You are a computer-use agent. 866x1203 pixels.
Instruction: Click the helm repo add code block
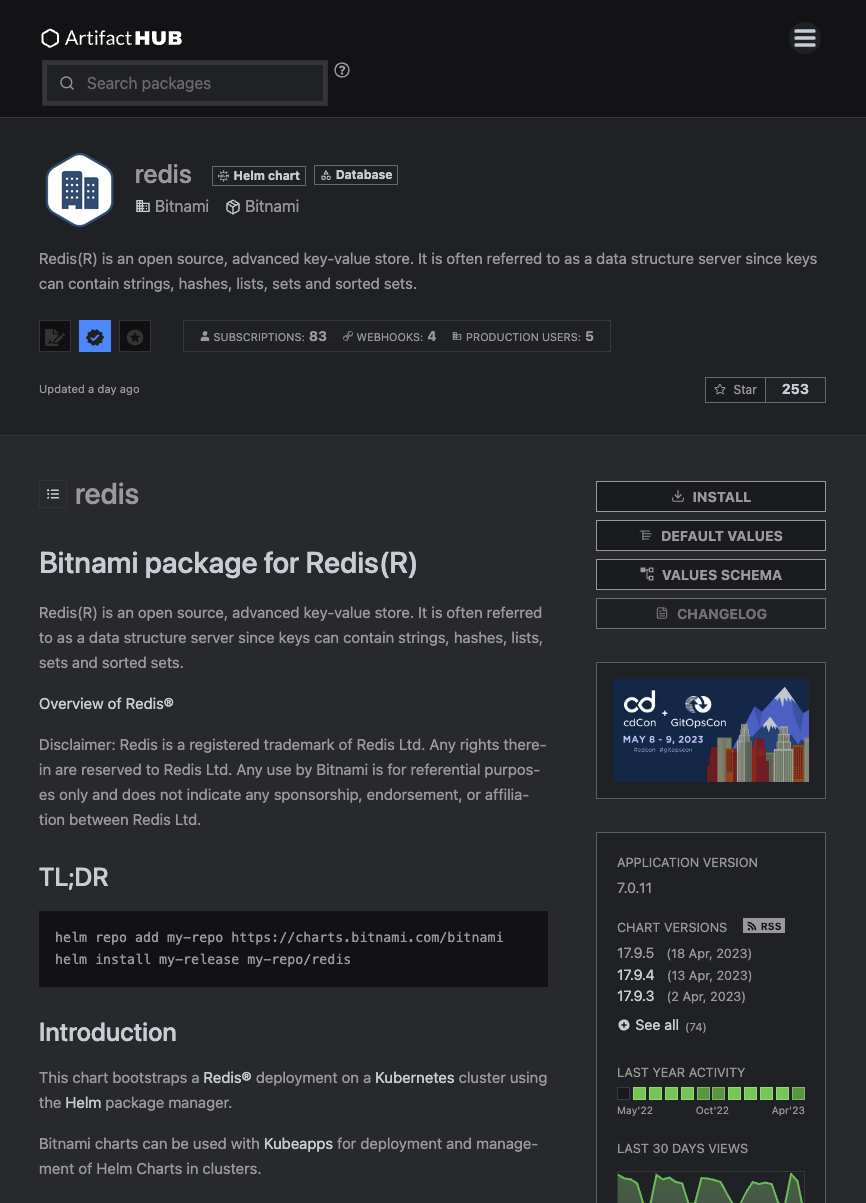point(293,949)
